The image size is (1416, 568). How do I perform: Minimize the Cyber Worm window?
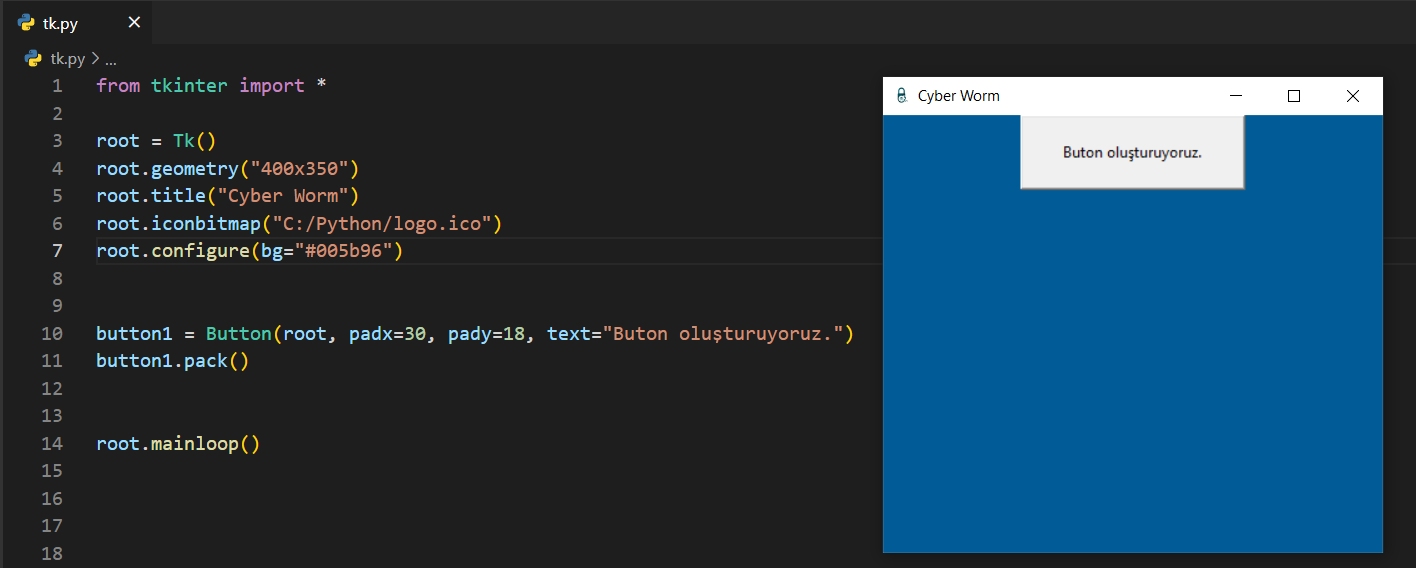pos(1235,96)
